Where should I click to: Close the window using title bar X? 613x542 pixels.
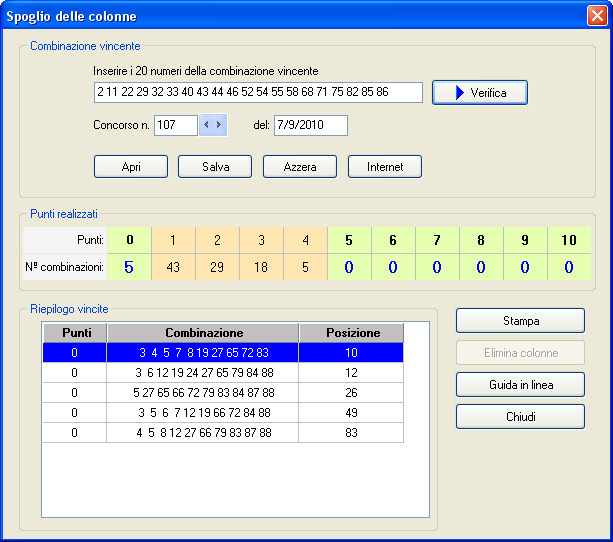click(596, 16)
